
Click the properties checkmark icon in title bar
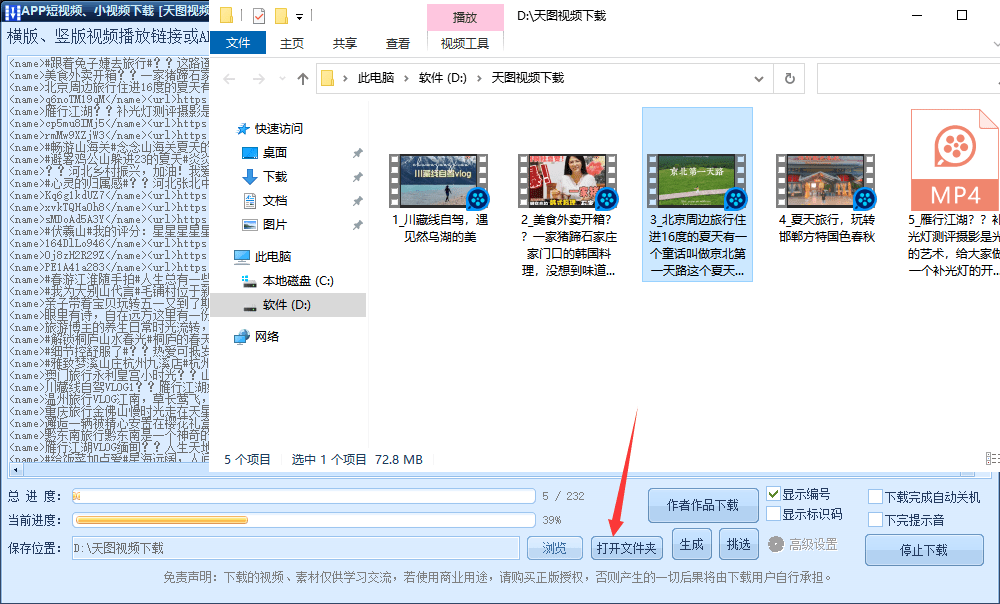pyautogui.click(x=258, y=15)
